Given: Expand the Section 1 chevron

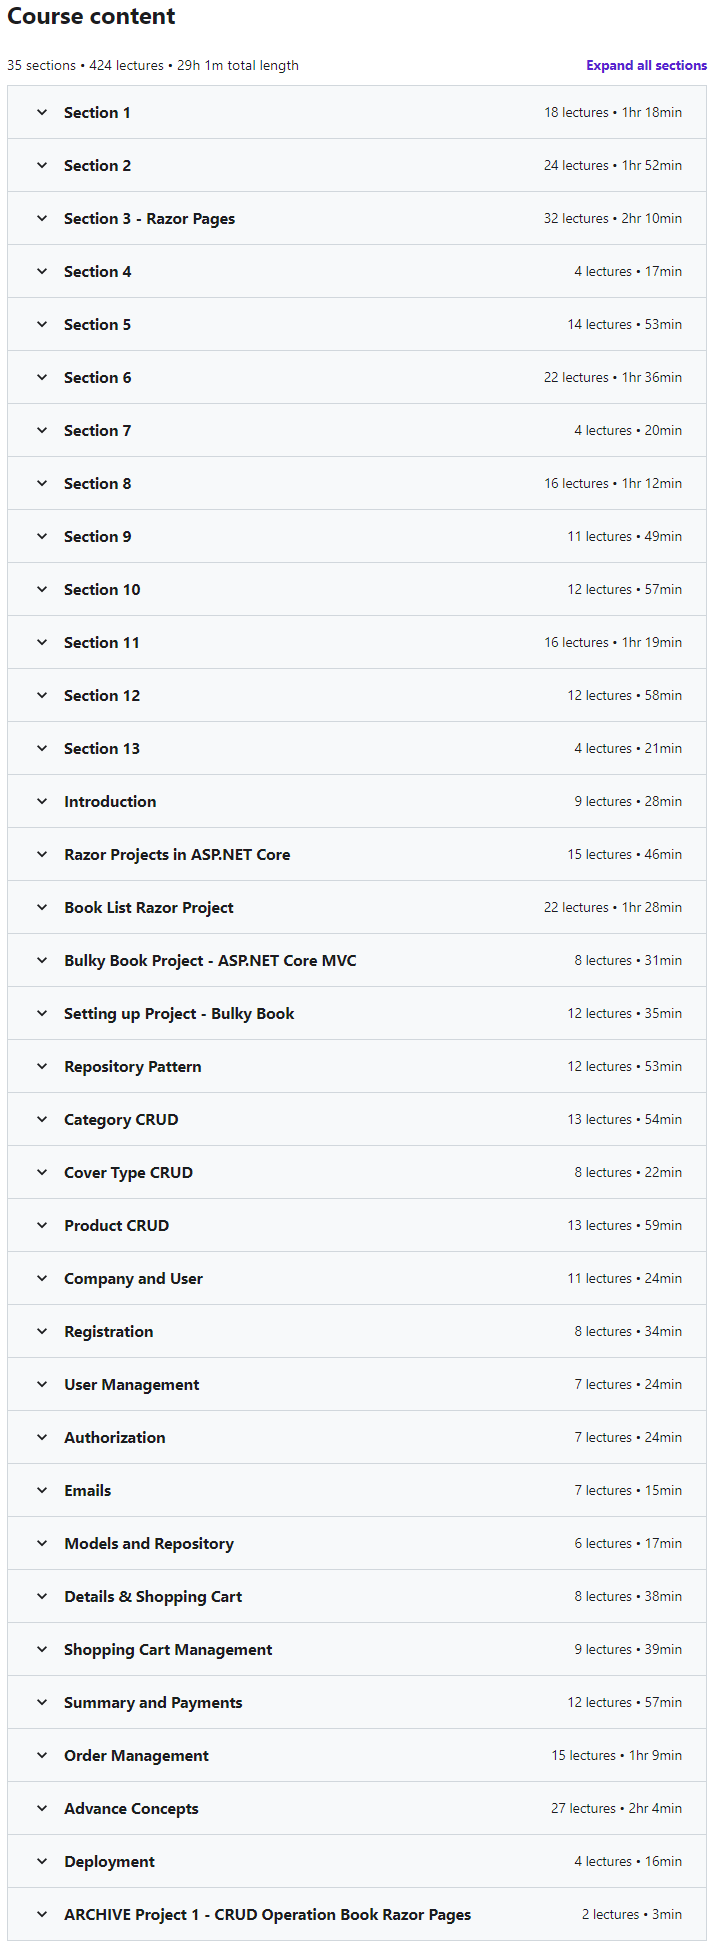Looking at the screenshot, I should tap(42, 113).
